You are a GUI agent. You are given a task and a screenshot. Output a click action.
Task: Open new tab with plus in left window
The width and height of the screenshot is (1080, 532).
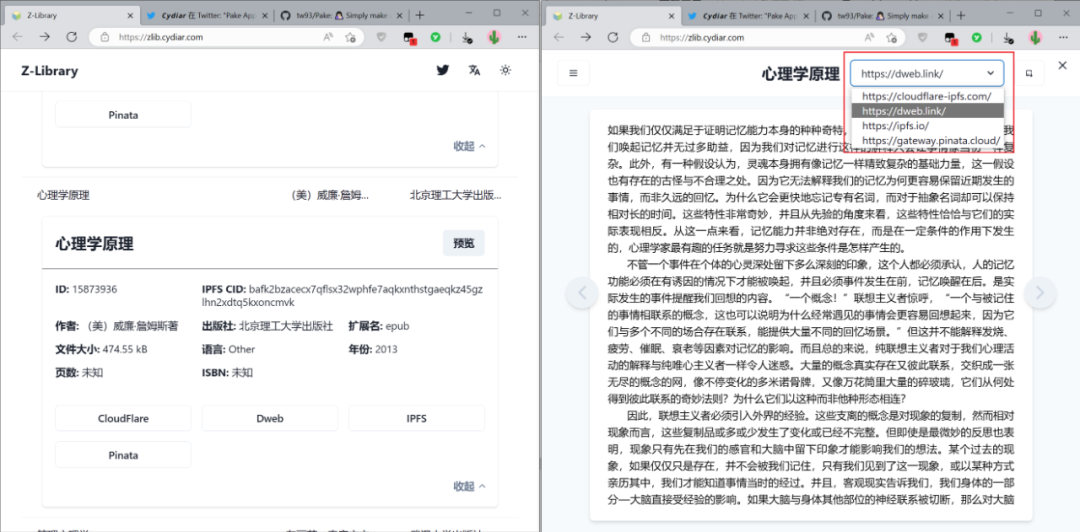[x=420, y=15]
